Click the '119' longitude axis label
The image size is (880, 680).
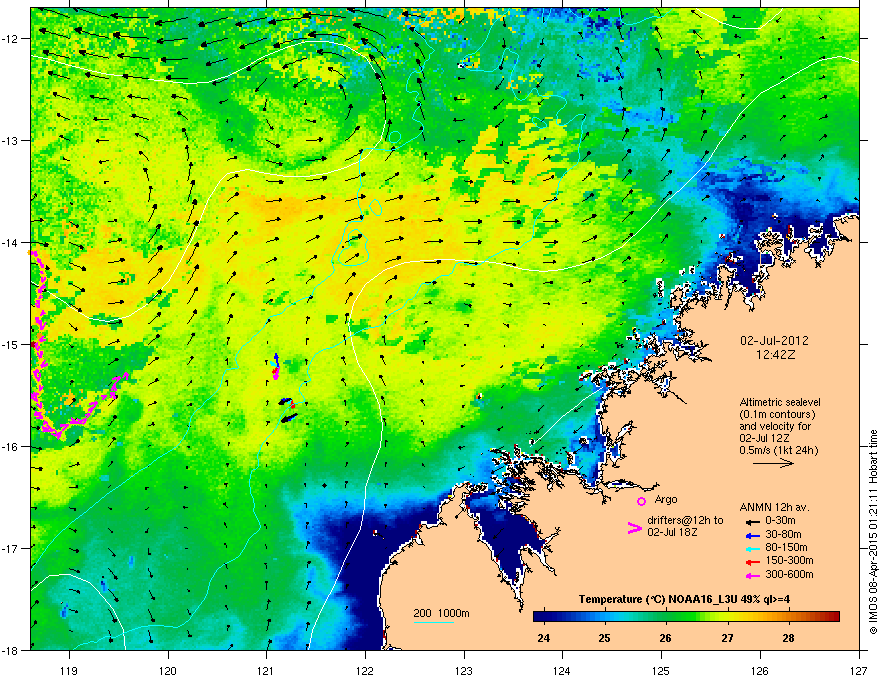point(70,670)
